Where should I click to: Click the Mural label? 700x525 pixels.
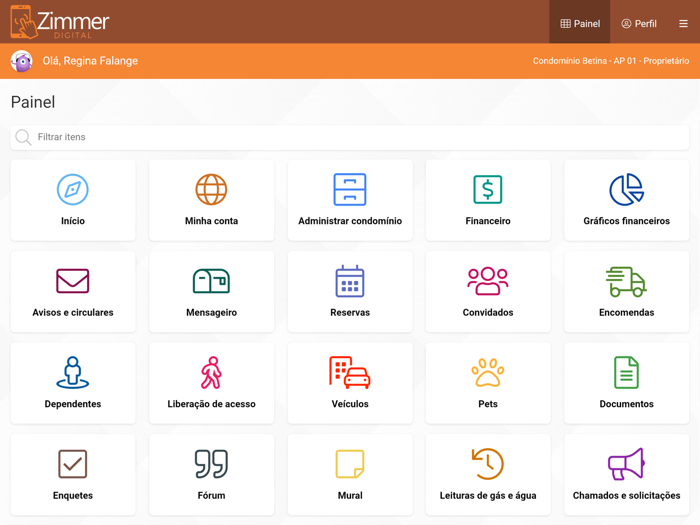(x=350, y=496)
